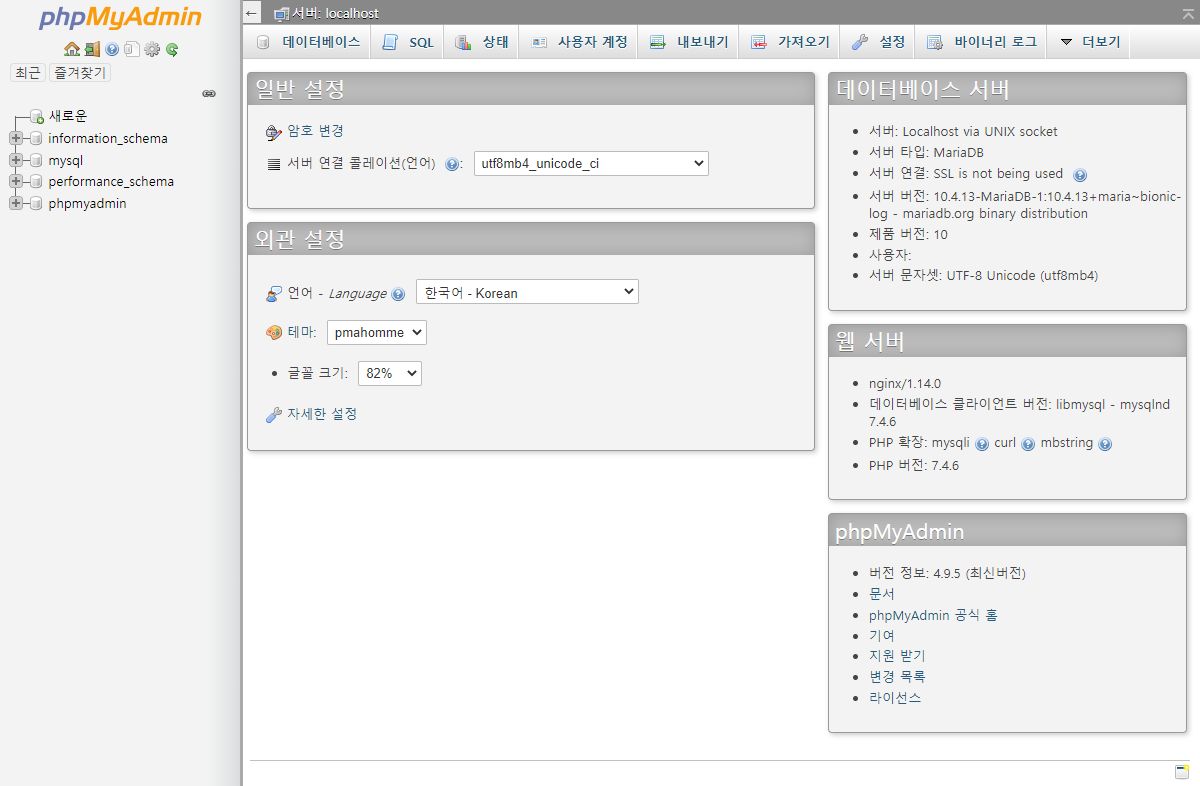Open help icon after mysqli extension
The width and height of the screenshot is (1200, 786).
click(982, 444)
